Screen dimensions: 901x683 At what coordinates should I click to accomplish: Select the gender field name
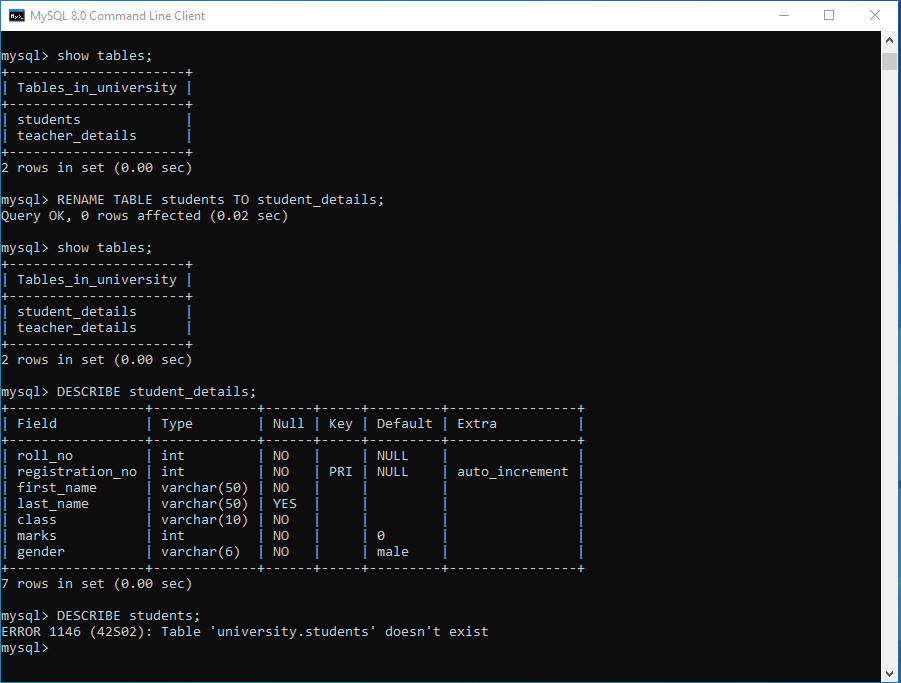coord(41,552)
